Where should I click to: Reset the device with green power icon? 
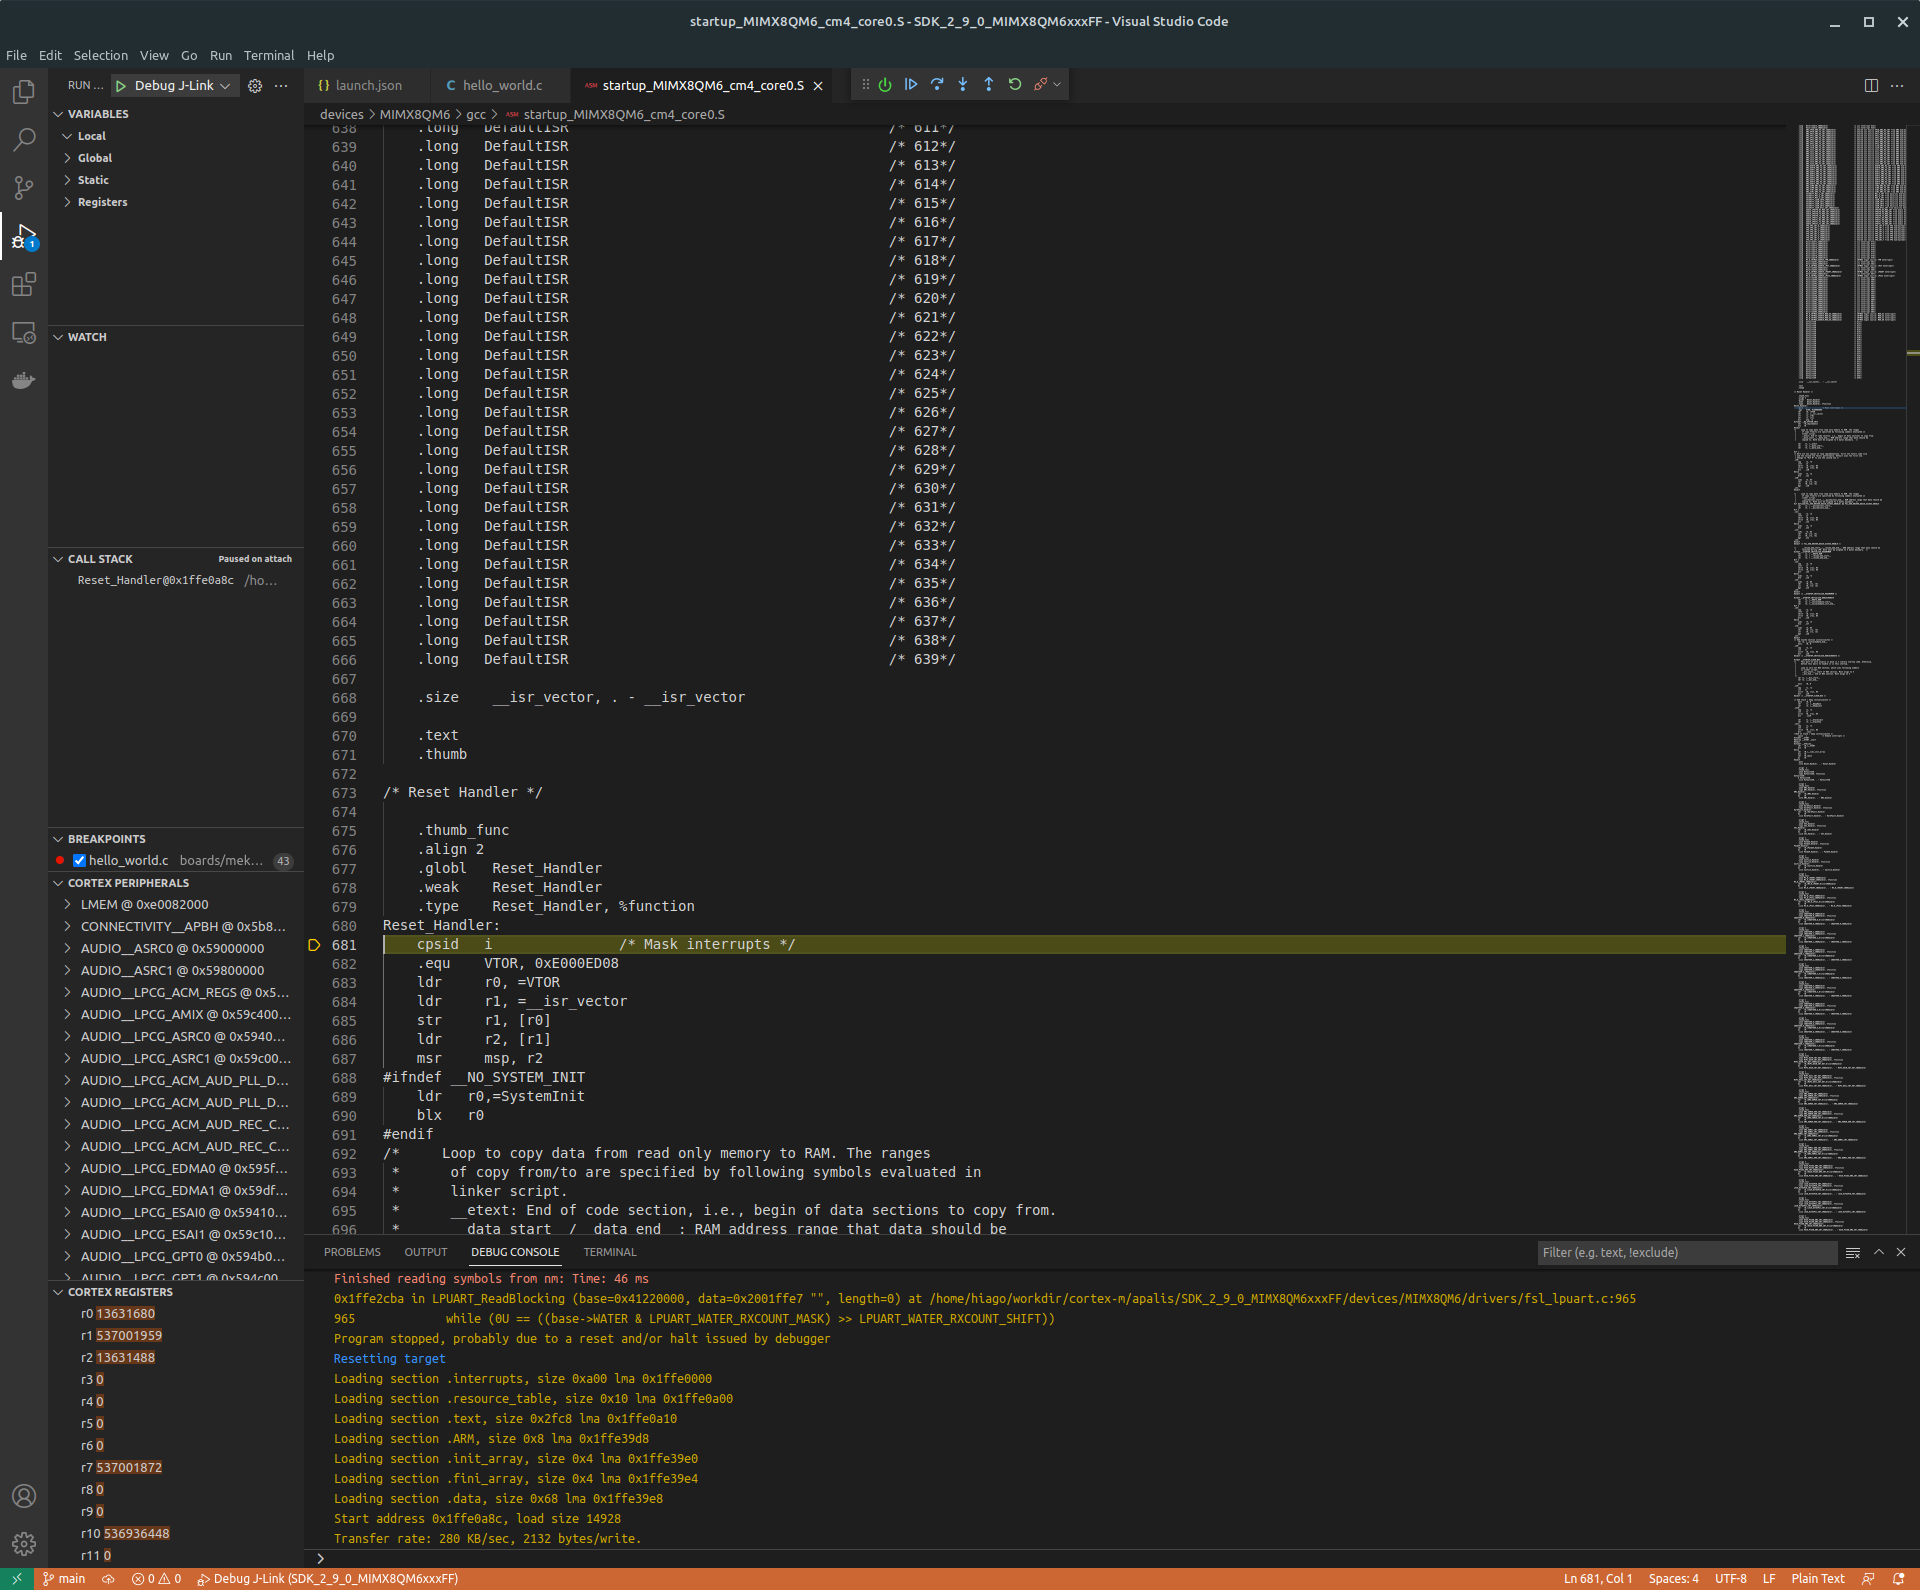(x=885, y=85)
